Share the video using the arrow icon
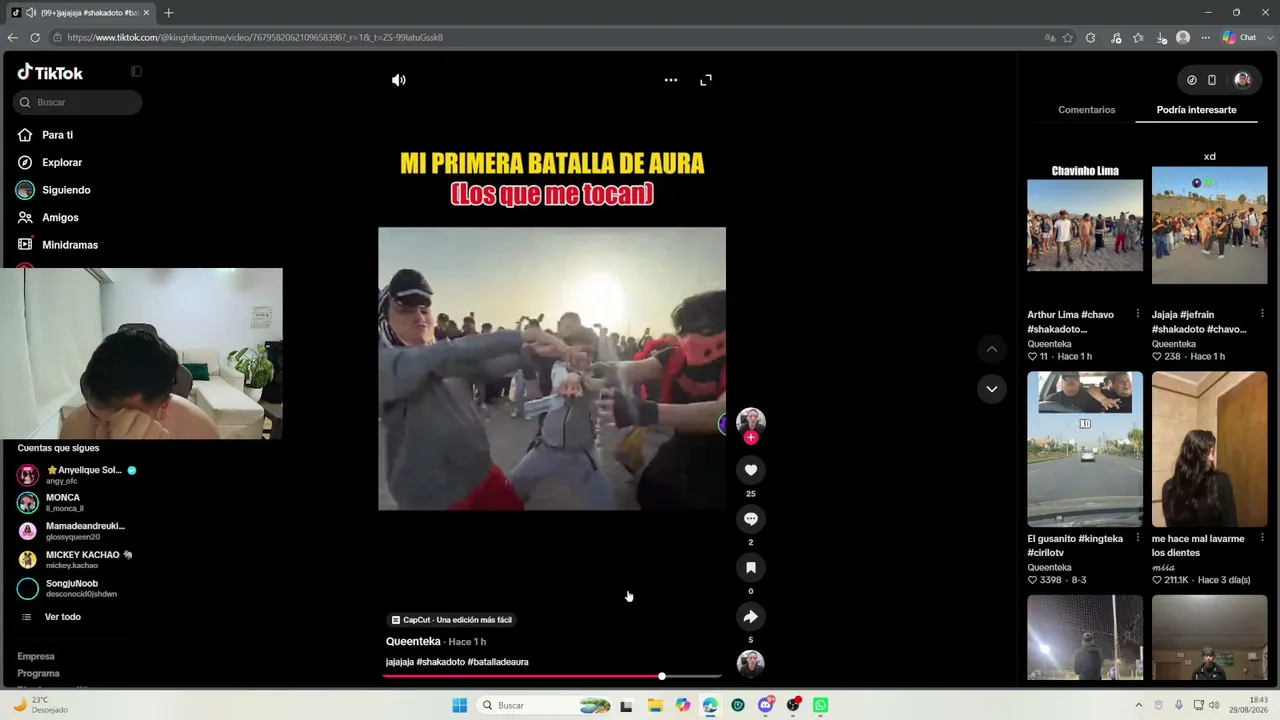 tap(751, 616)
